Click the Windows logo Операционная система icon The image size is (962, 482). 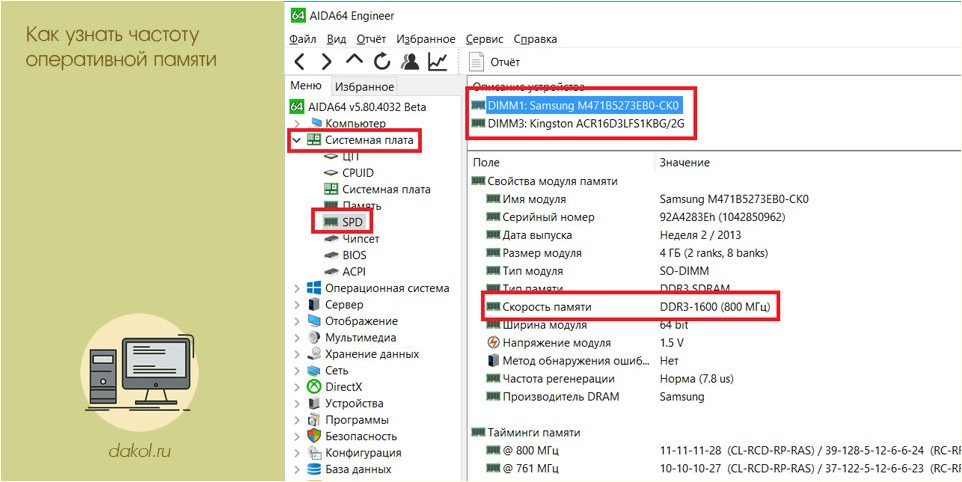(x=314, y=288)
